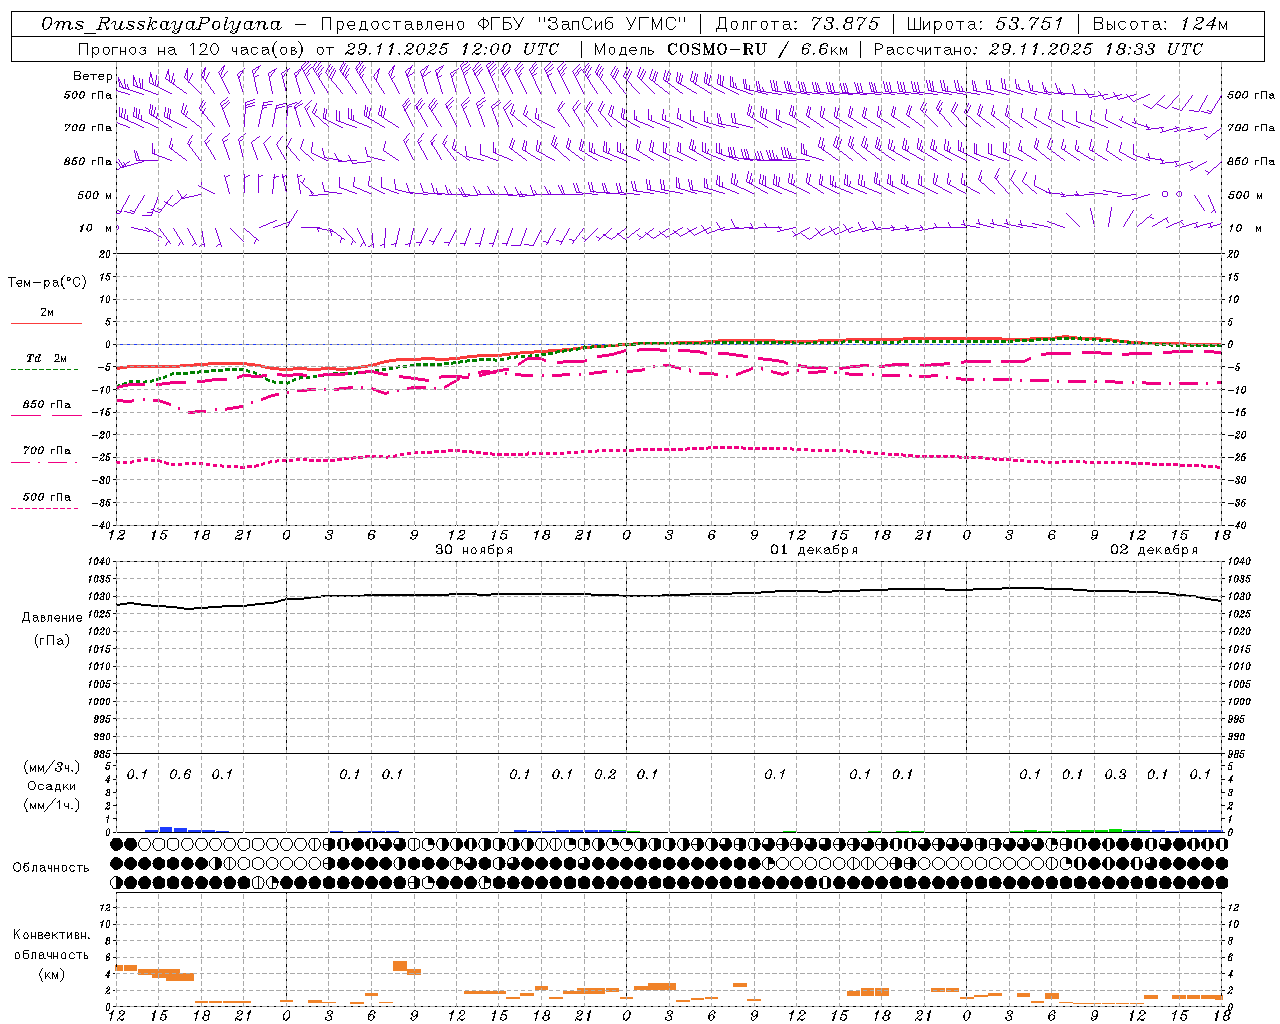This screenshot has height=1024, width=1280.
Task: Select the latitude value "Широта: 53.751"
Action: tap(986, 24)
